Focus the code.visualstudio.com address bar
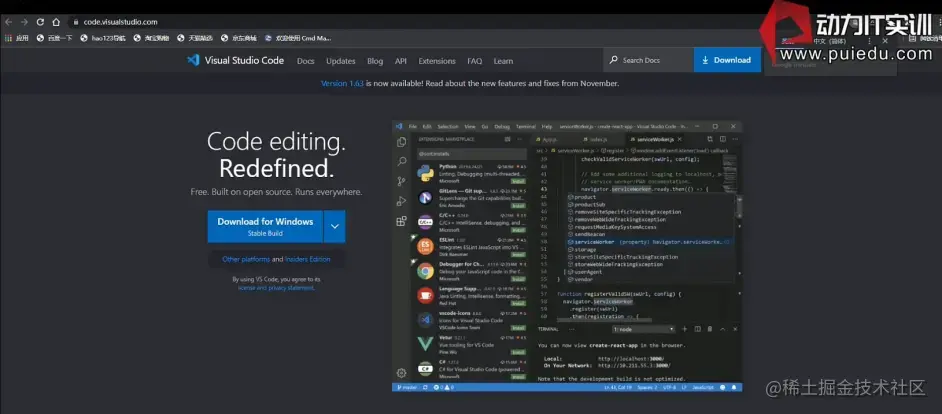This screenshot has height=414, width=942. tap(120, 22)
